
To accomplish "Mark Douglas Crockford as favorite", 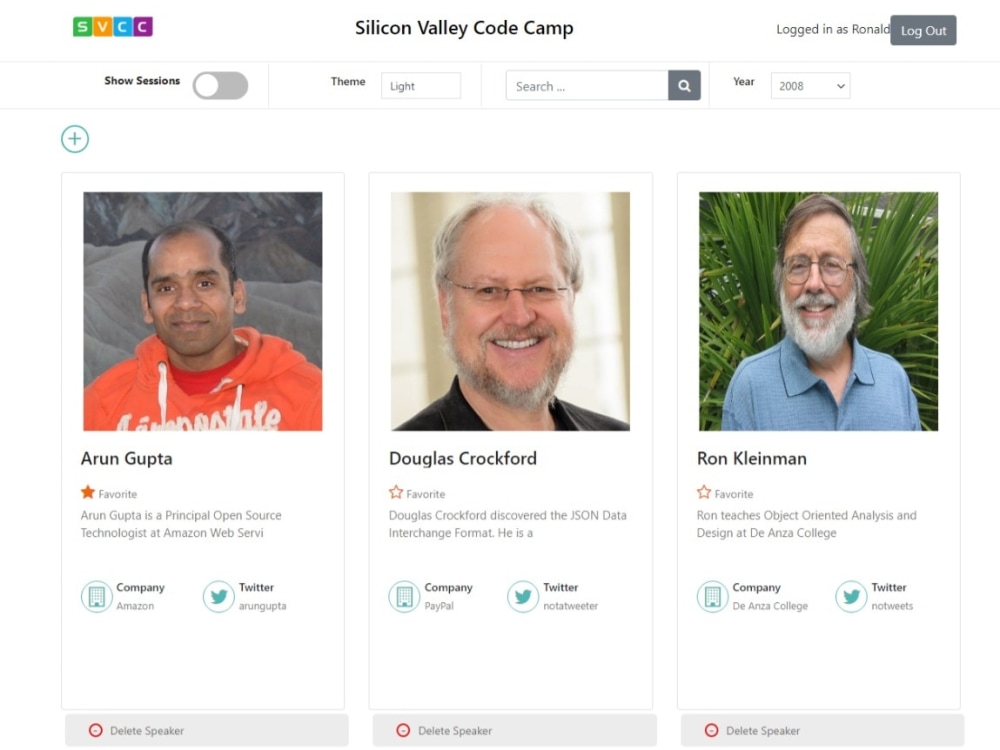I will [x=396, y=492].
